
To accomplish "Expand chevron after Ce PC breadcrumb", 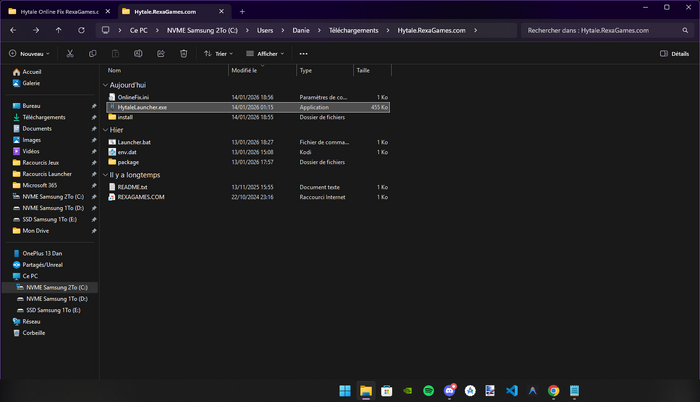I will [157, 30].
